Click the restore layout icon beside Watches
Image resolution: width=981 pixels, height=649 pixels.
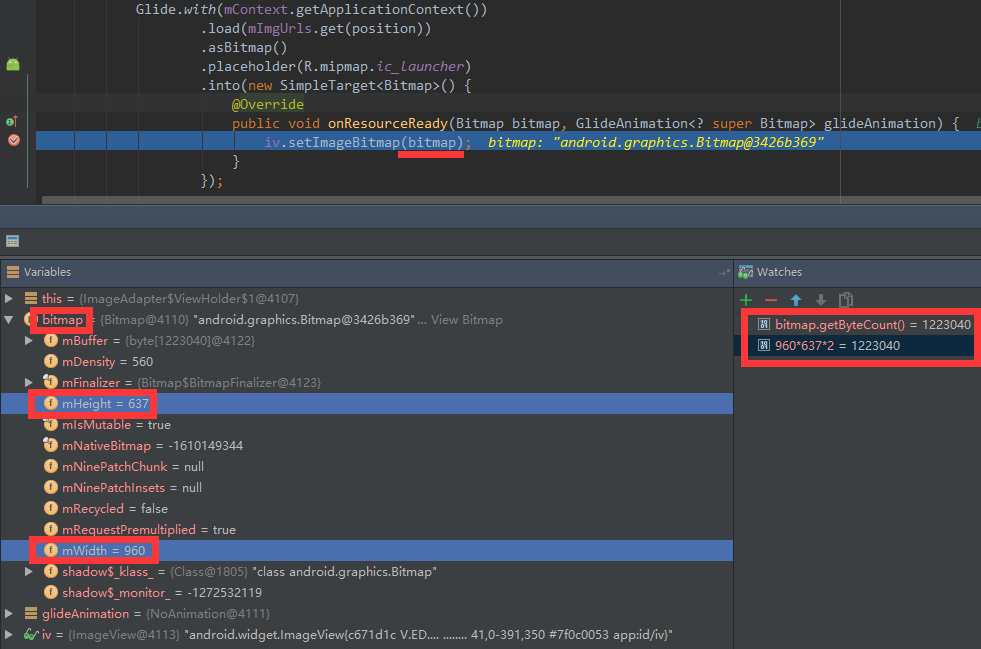[x=724, y=272]
